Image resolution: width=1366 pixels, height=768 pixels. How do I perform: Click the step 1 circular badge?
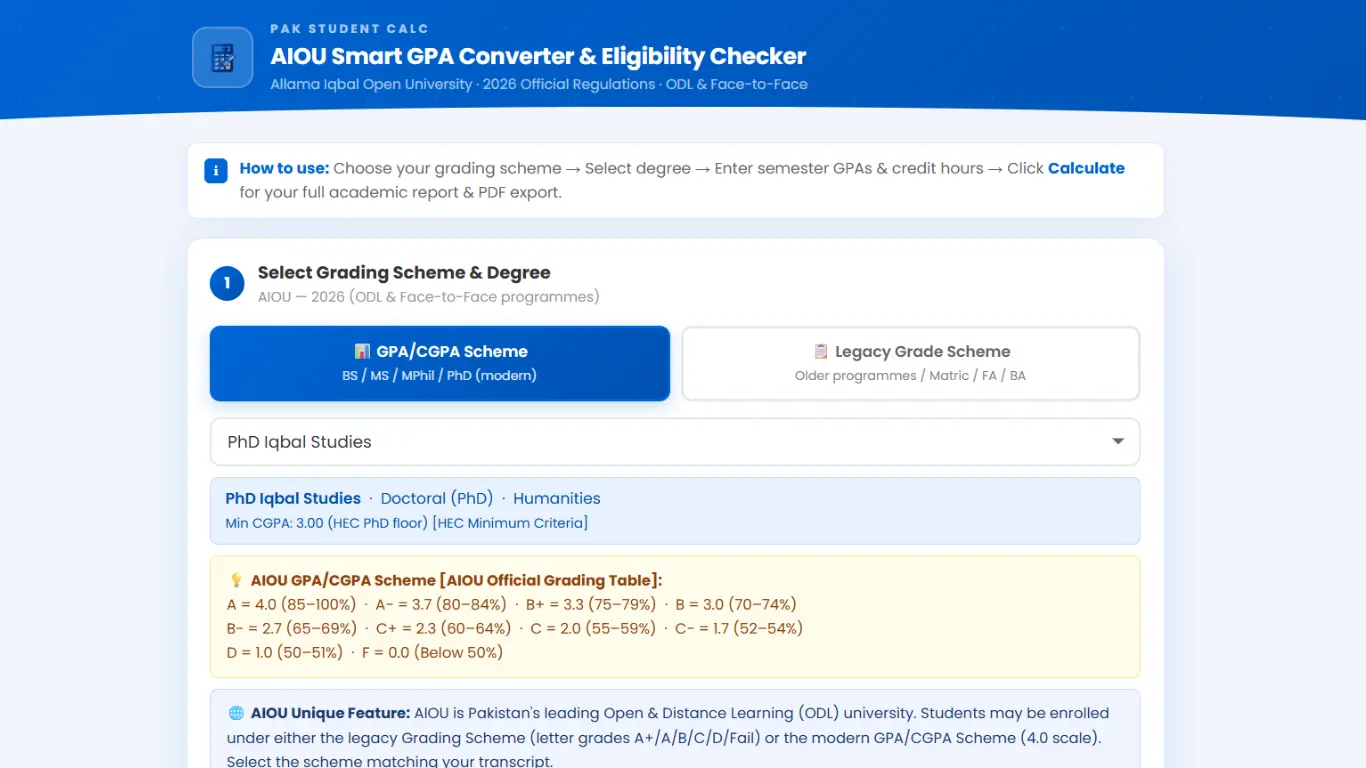[227, 283]
